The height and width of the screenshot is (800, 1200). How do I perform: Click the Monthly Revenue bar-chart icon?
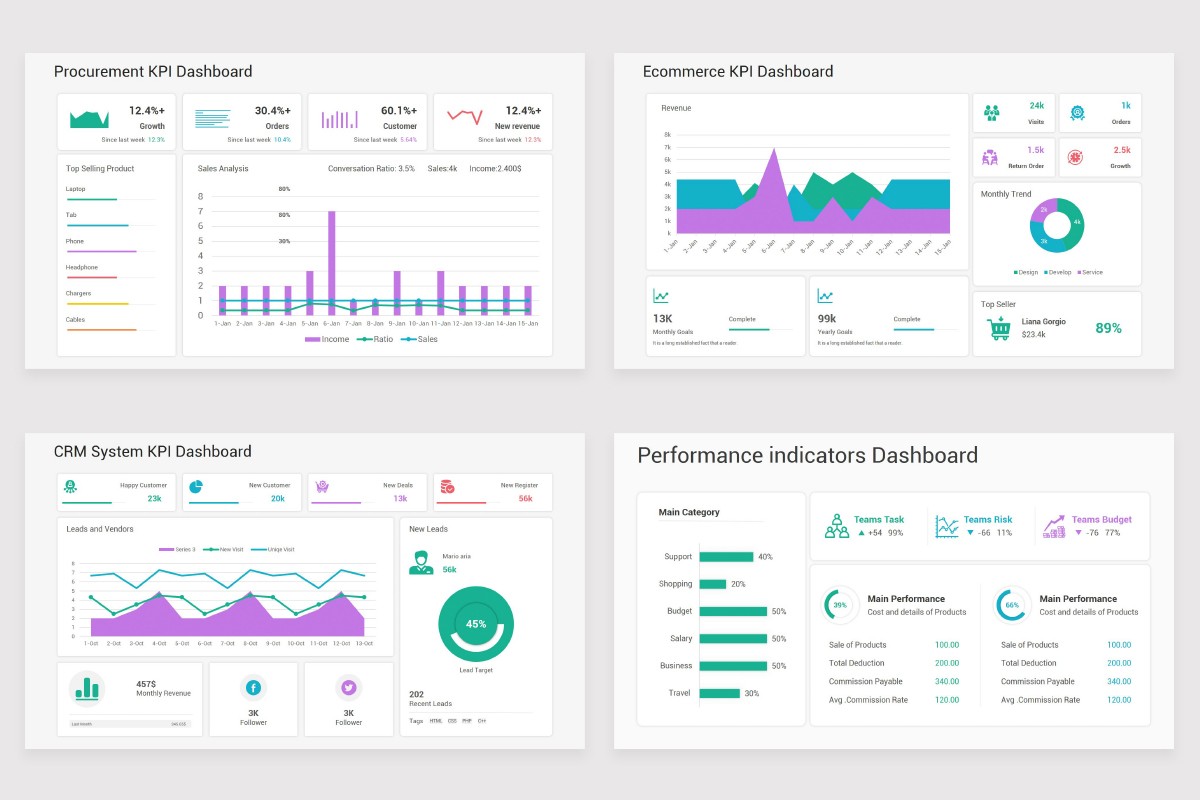(88, 687)
